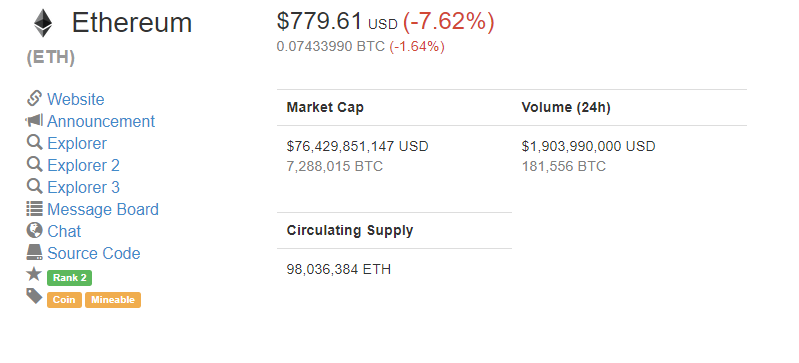Open the Source Code link
799x363 pixels.
pos(94,253)
